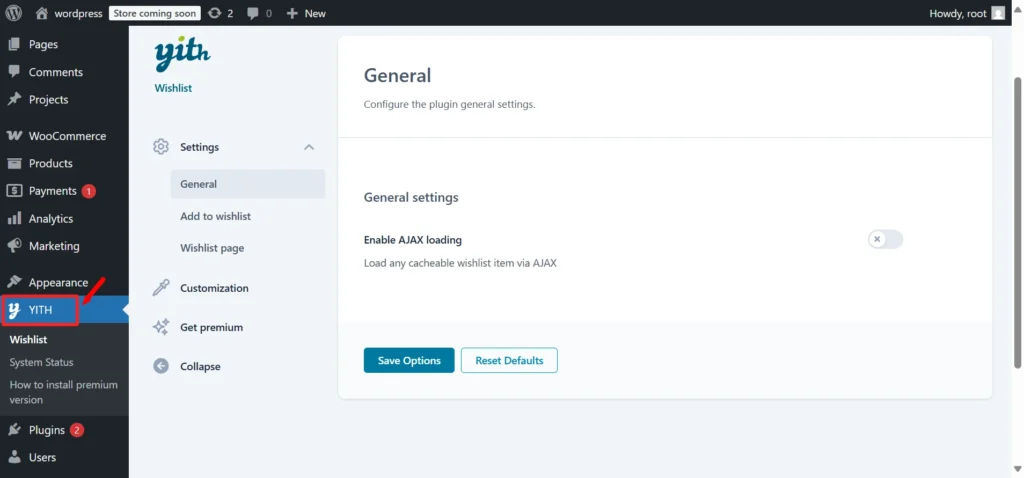This screenshot has width=1024, height=478.
Task: Open the comments bubble icon in admin bar
Action: click(253, 14)
